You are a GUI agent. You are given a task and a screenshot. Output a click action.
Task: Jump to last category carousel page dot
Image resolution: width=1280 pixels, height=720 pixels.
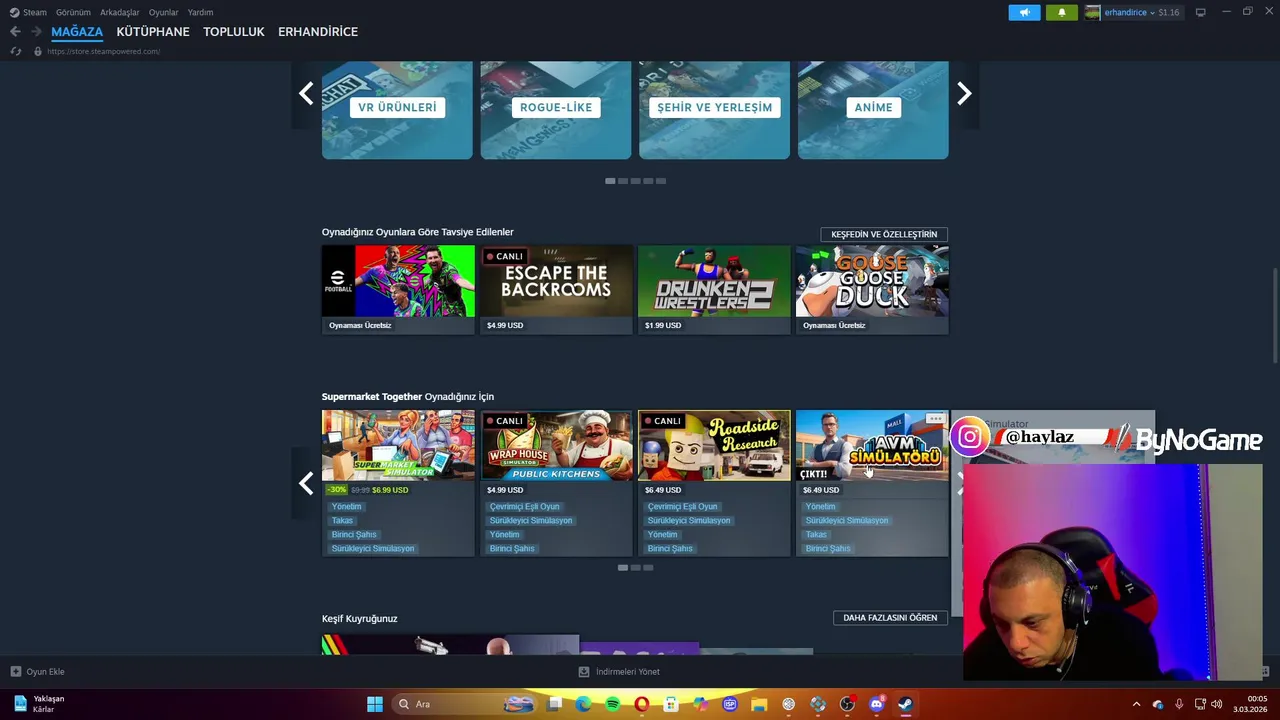pyautogui.click(x=661, y=181)
